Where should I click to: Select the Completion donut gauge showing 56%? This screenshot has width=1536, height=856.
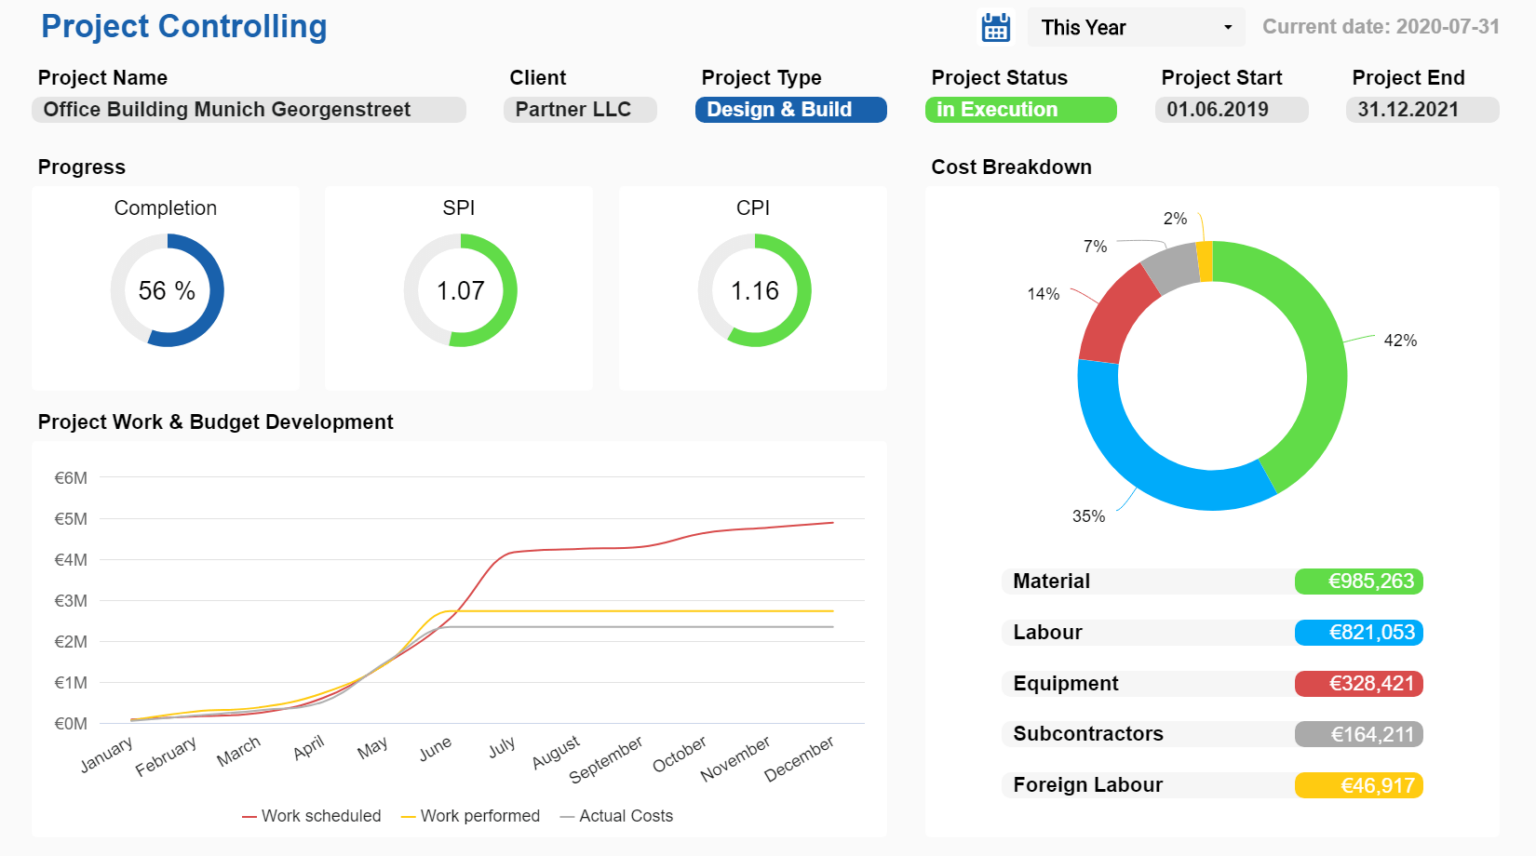point(166,291)
